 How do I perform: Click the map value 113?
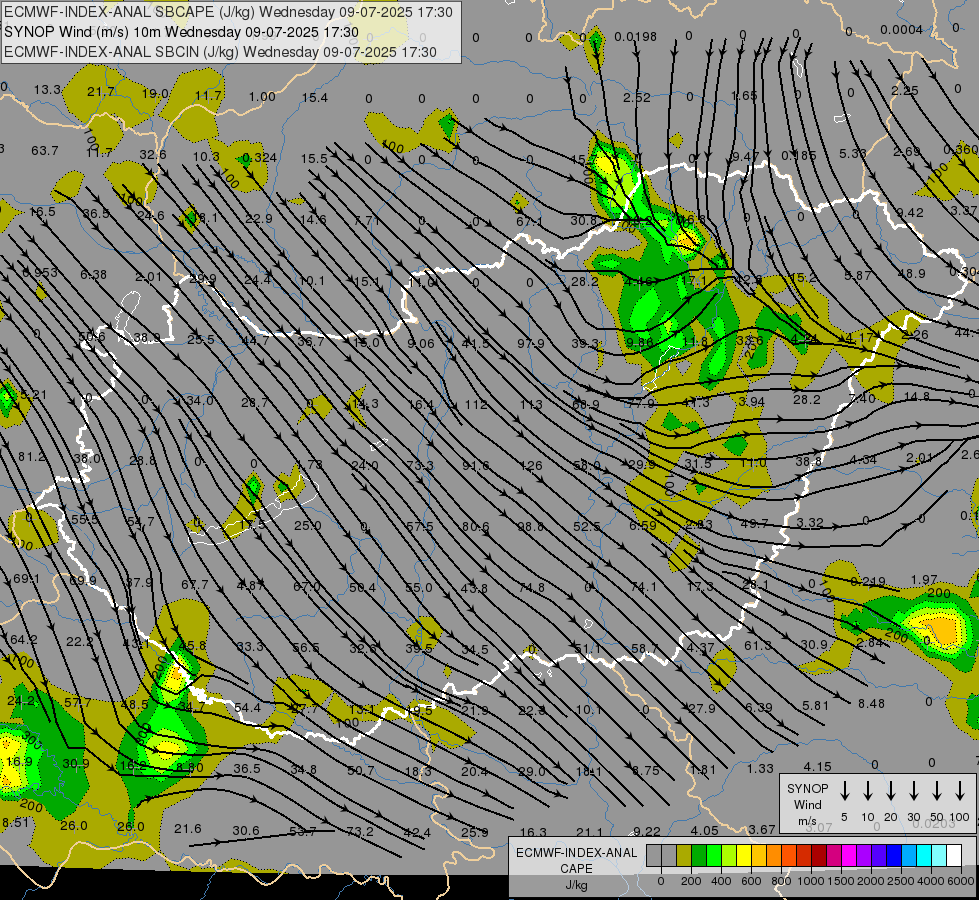point(531,405)
